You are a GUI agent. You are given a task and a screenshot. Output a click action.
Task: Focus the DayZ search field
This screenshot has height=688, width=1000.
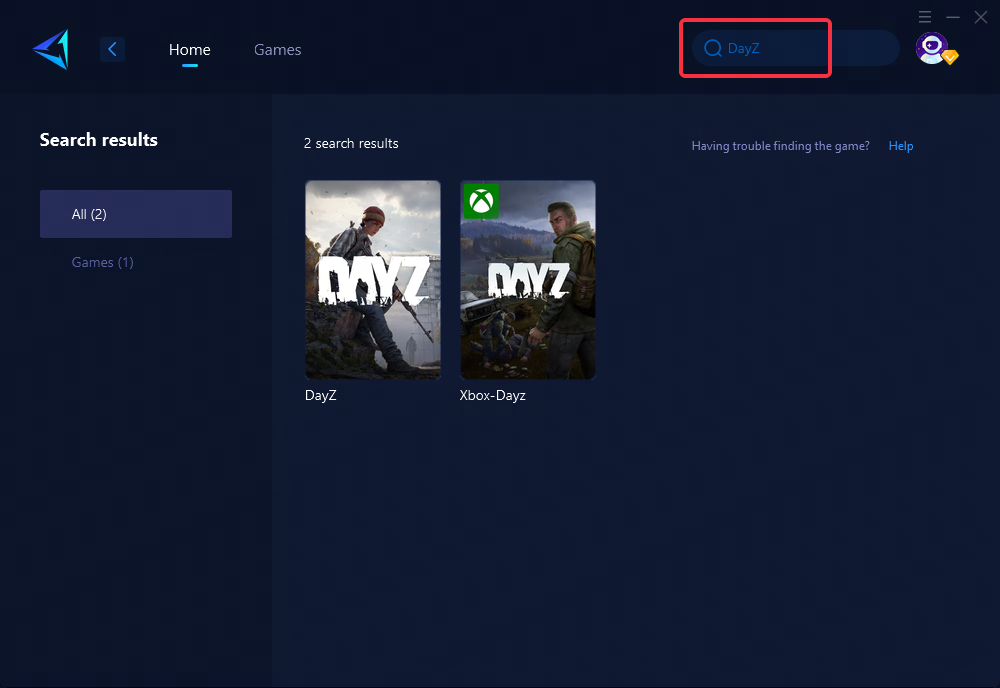pos(796,48)
